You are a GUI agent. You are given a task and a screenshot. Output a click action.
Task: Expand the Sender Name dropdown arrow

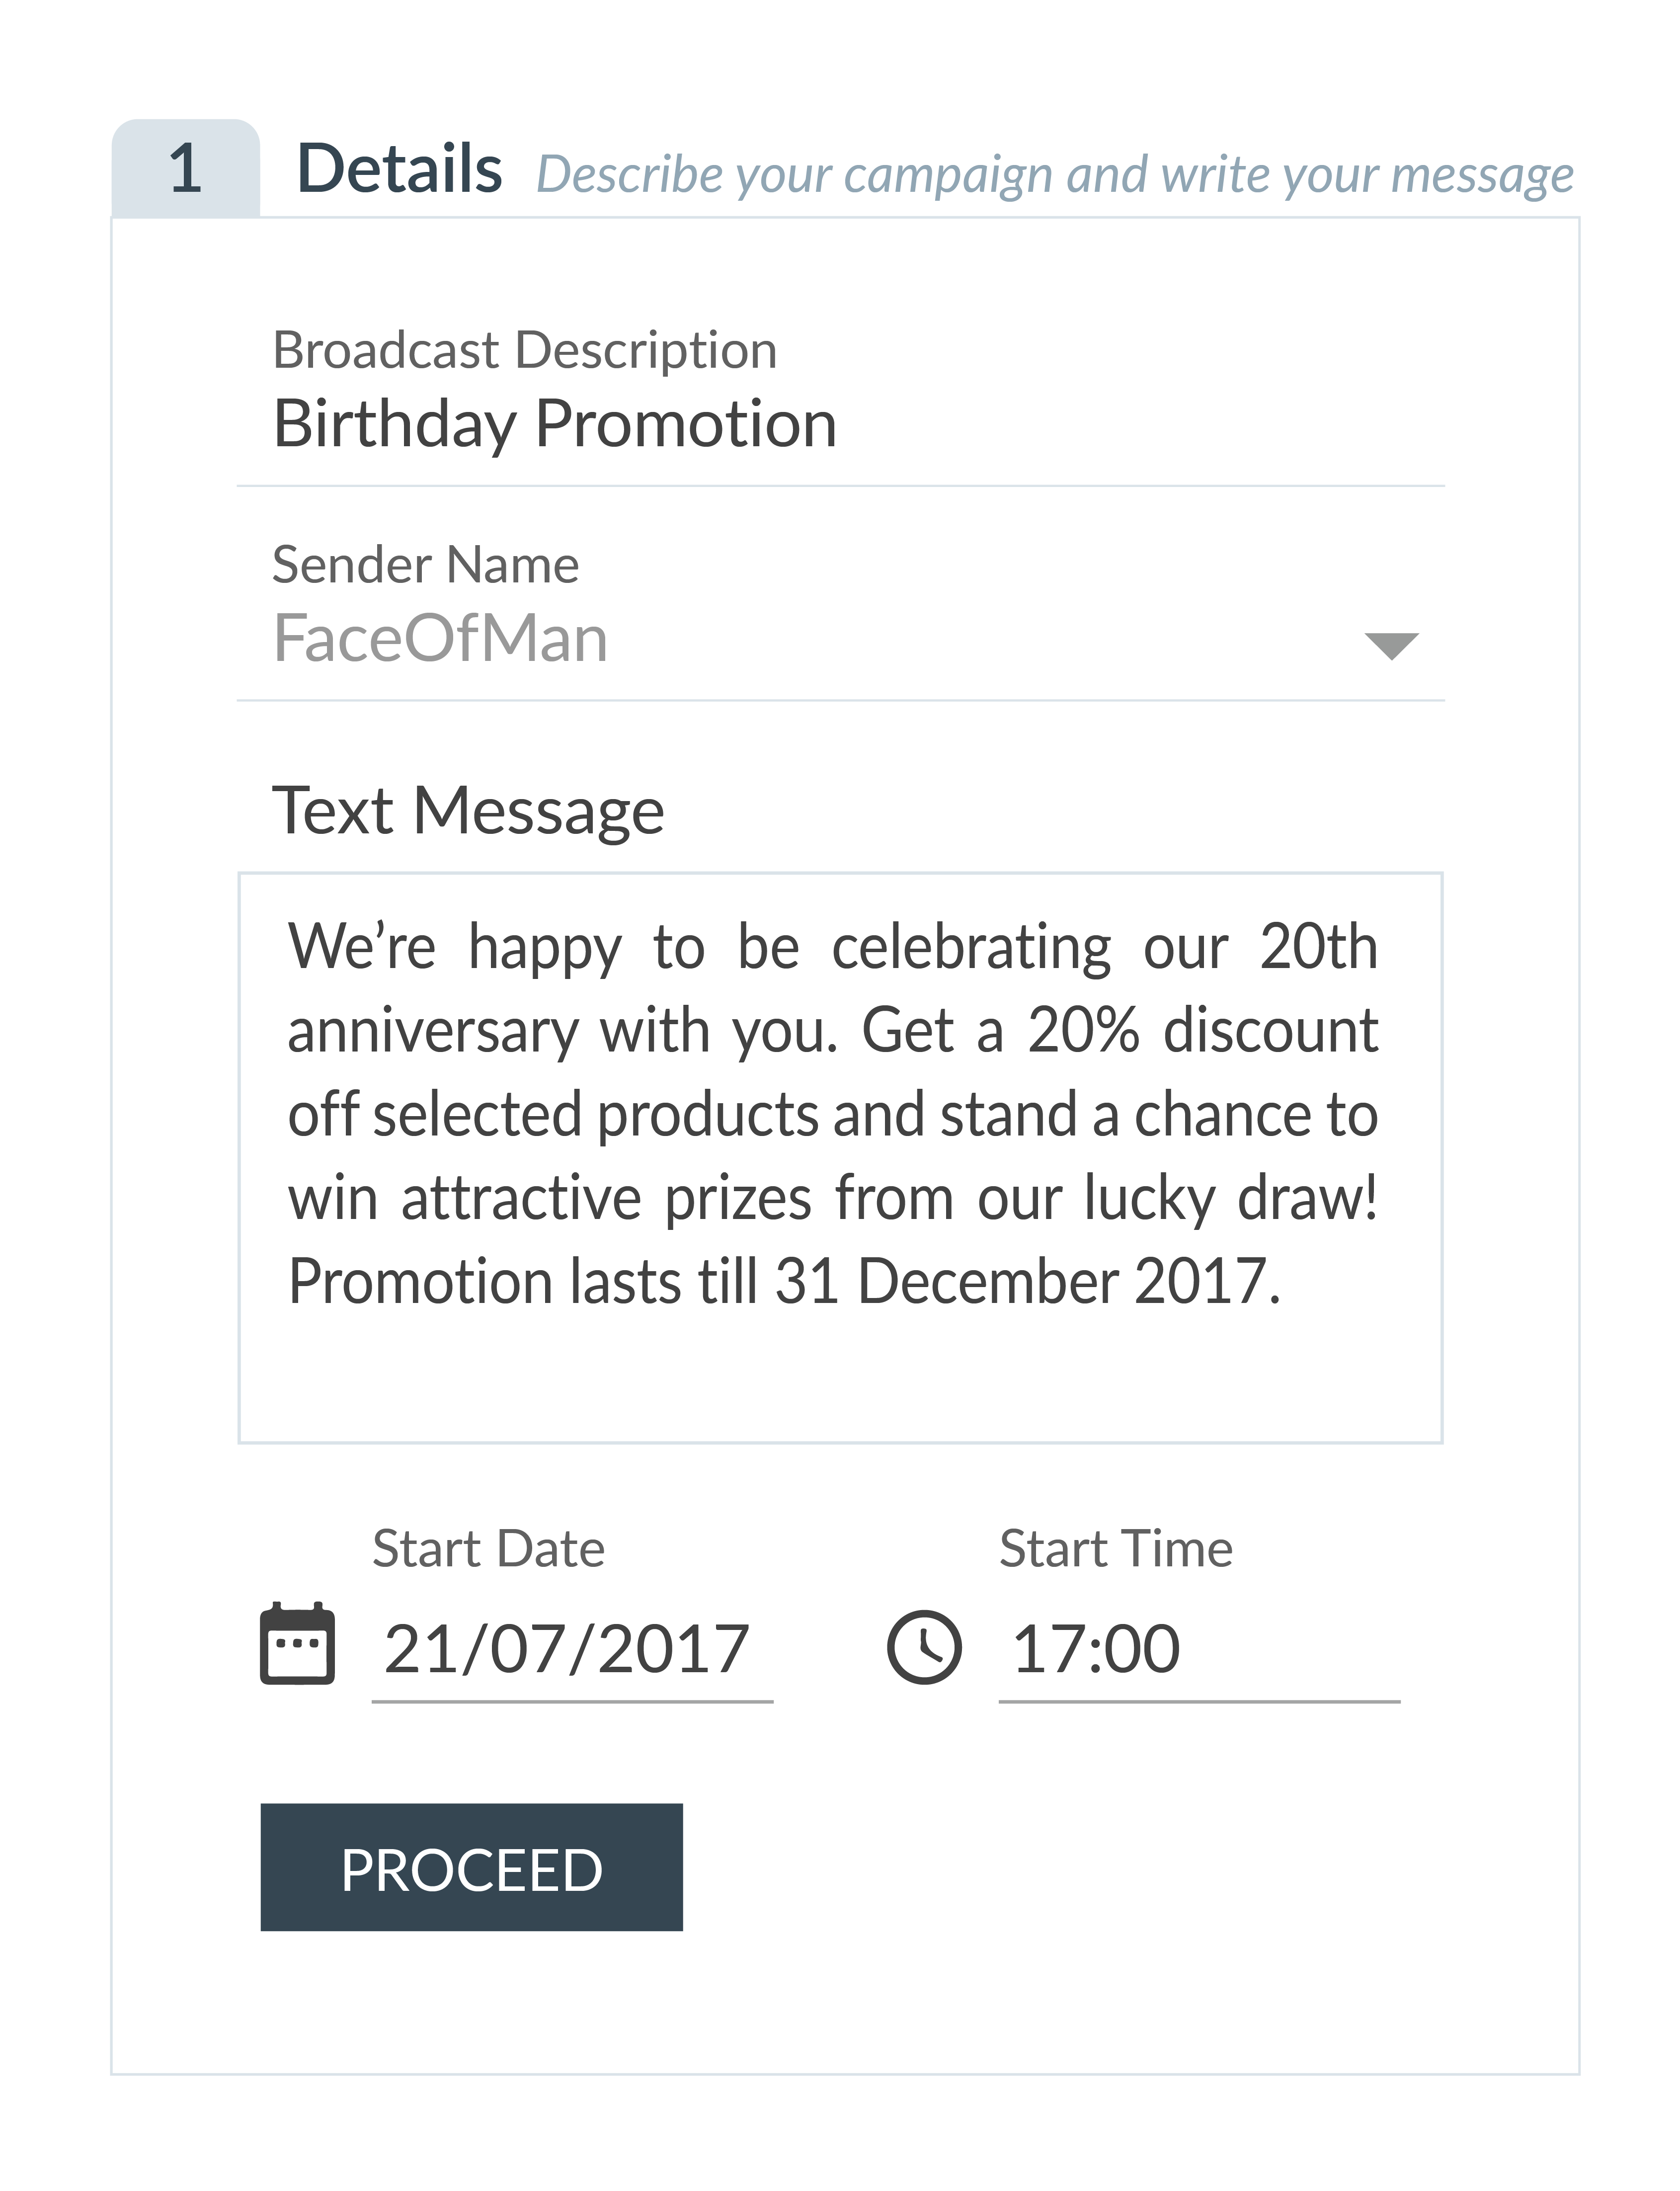click(x=1391, y=646)
